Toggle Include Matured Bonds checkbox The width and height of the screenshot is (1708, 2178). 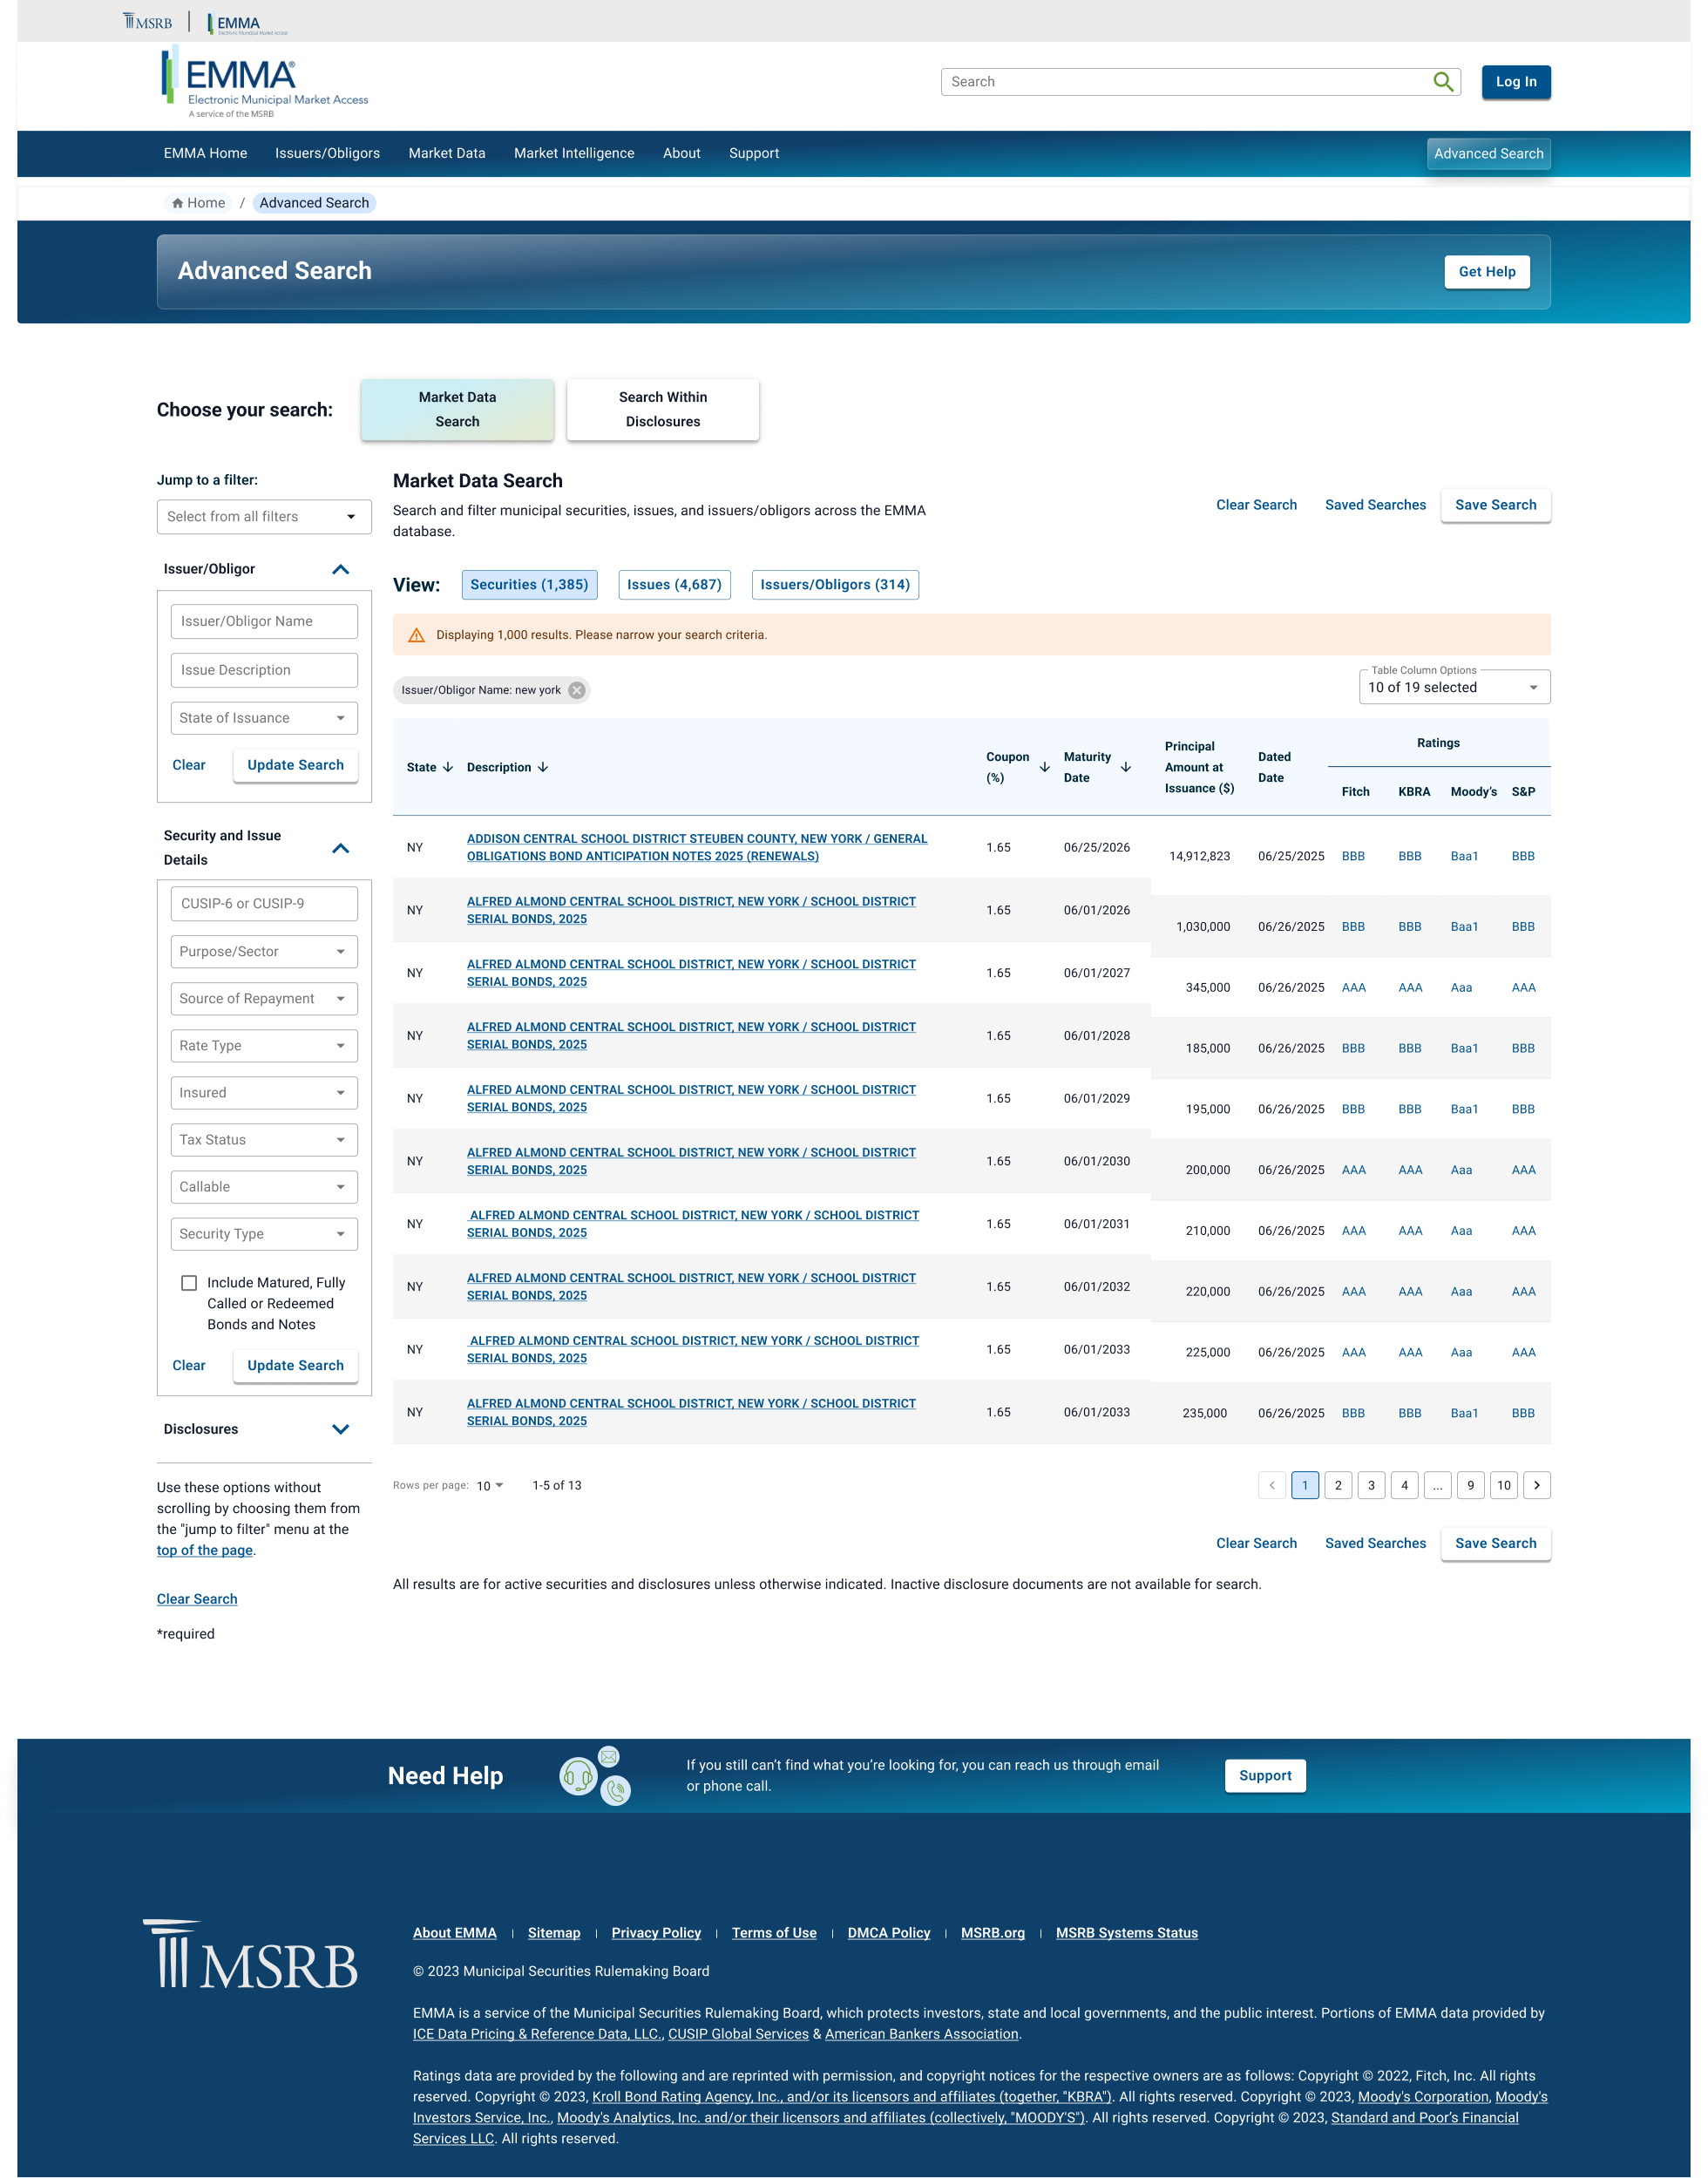click(189, 1283)
